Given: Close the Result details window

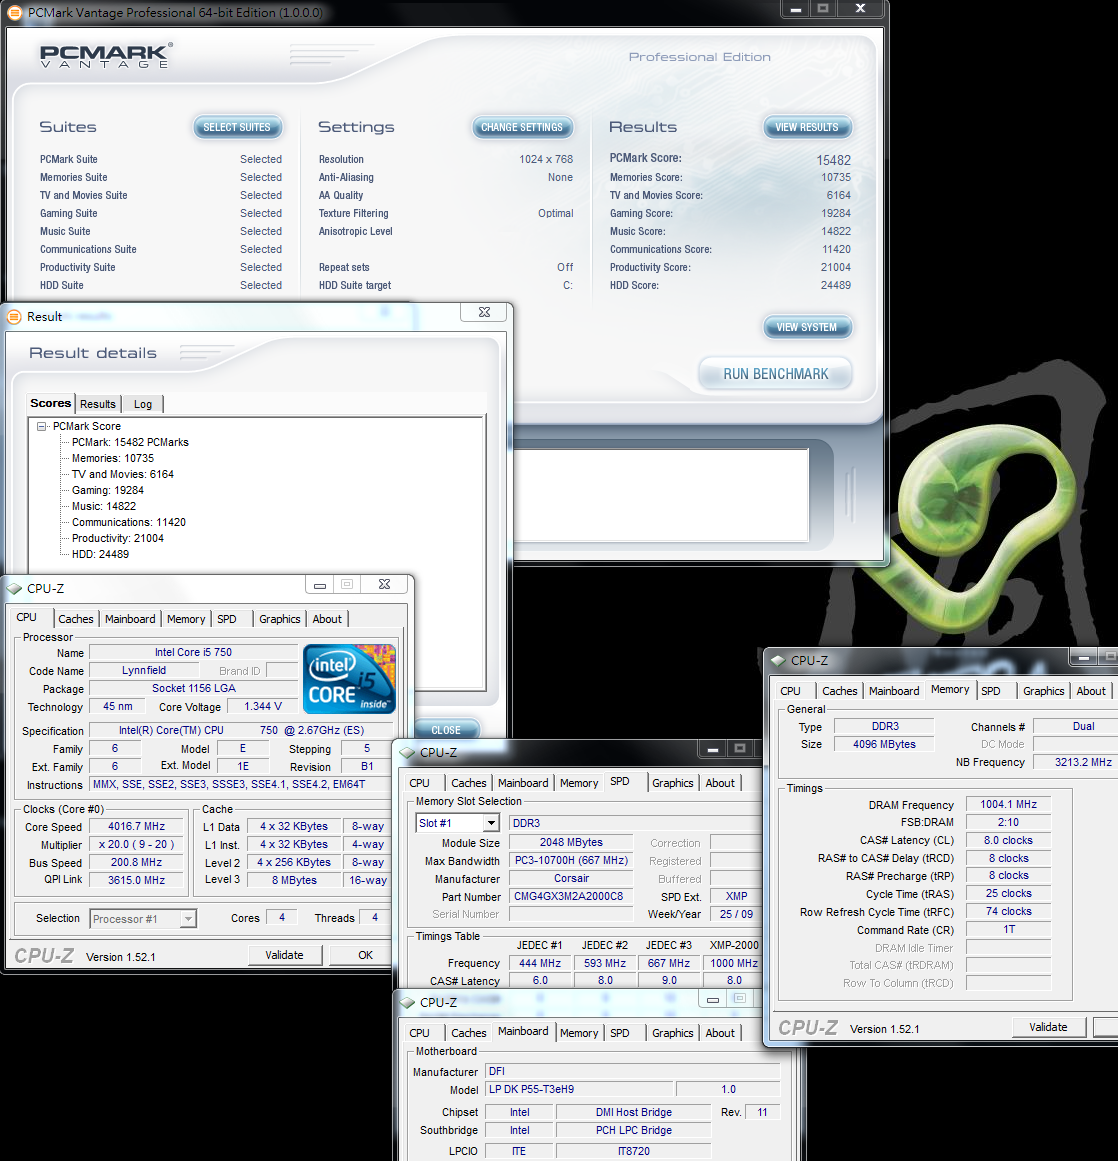Looking at the screenshot, I should pos(484,312).
